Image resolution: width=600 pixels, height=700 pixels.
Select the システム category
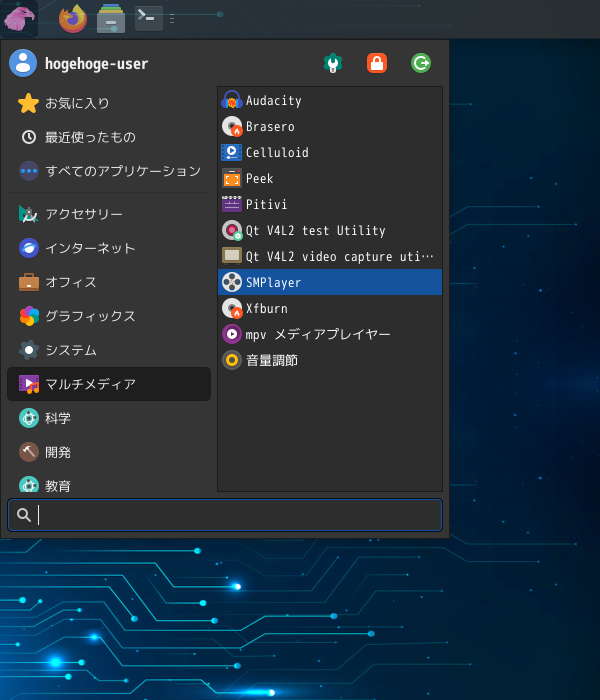(109, 350)
